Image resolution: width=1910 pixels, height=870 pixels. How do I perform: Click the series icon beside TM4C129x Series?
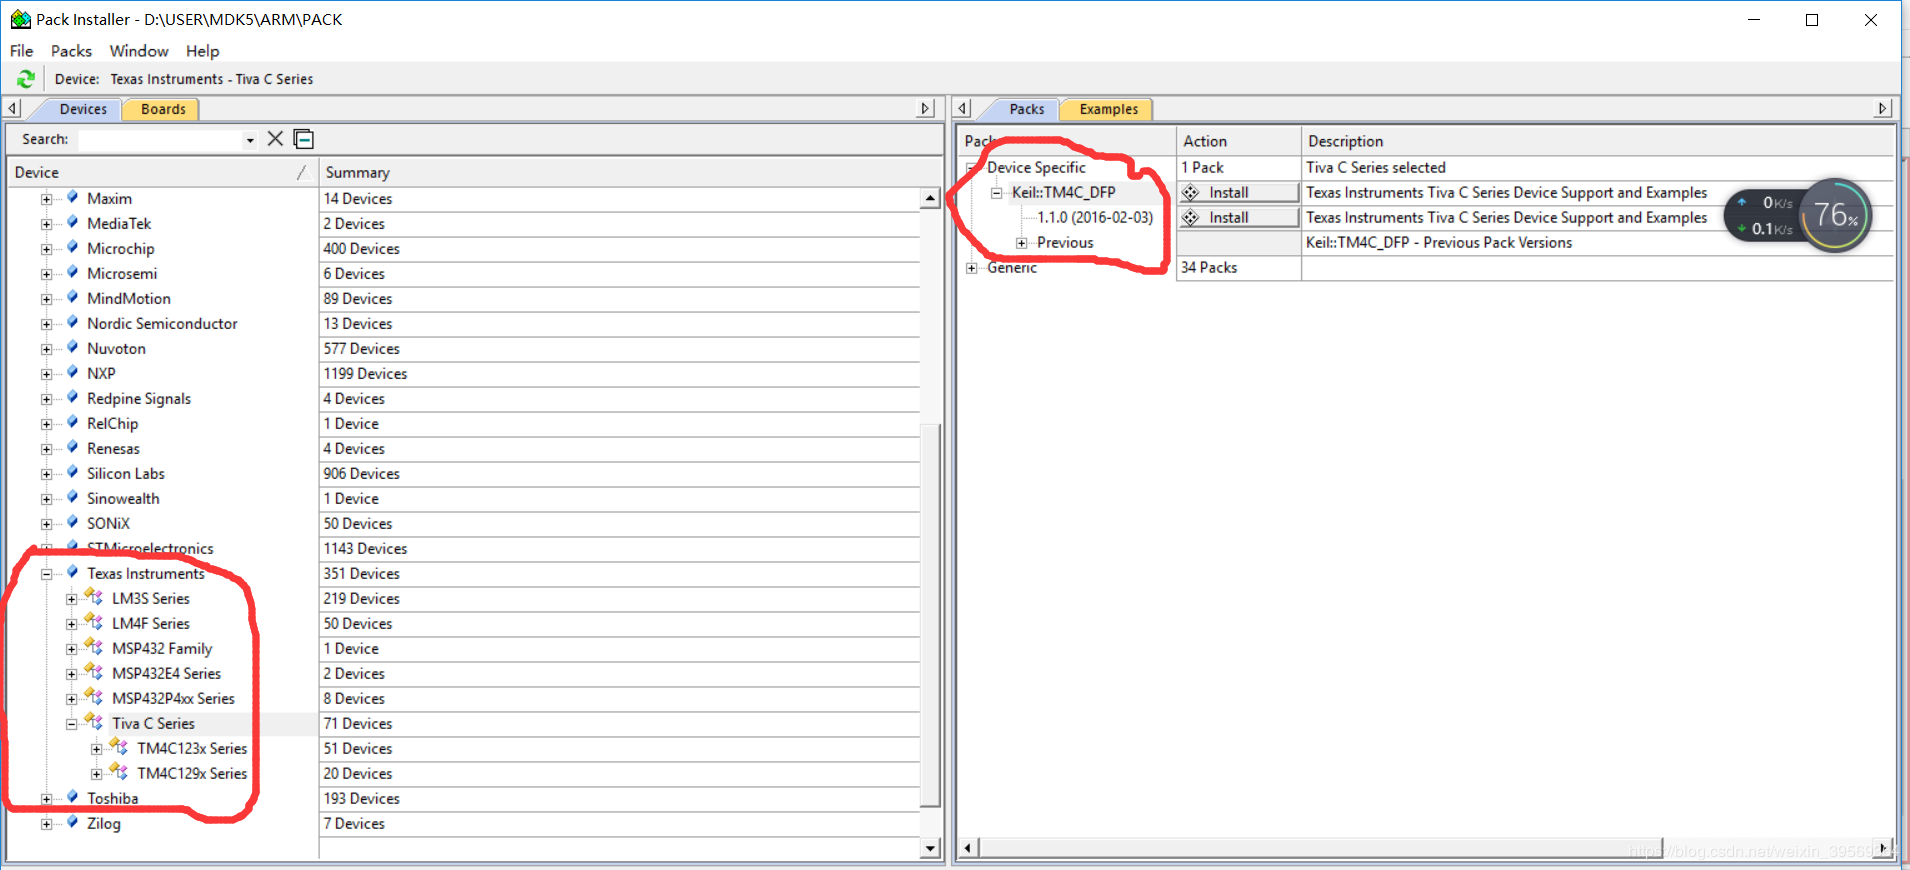(119, 772)
